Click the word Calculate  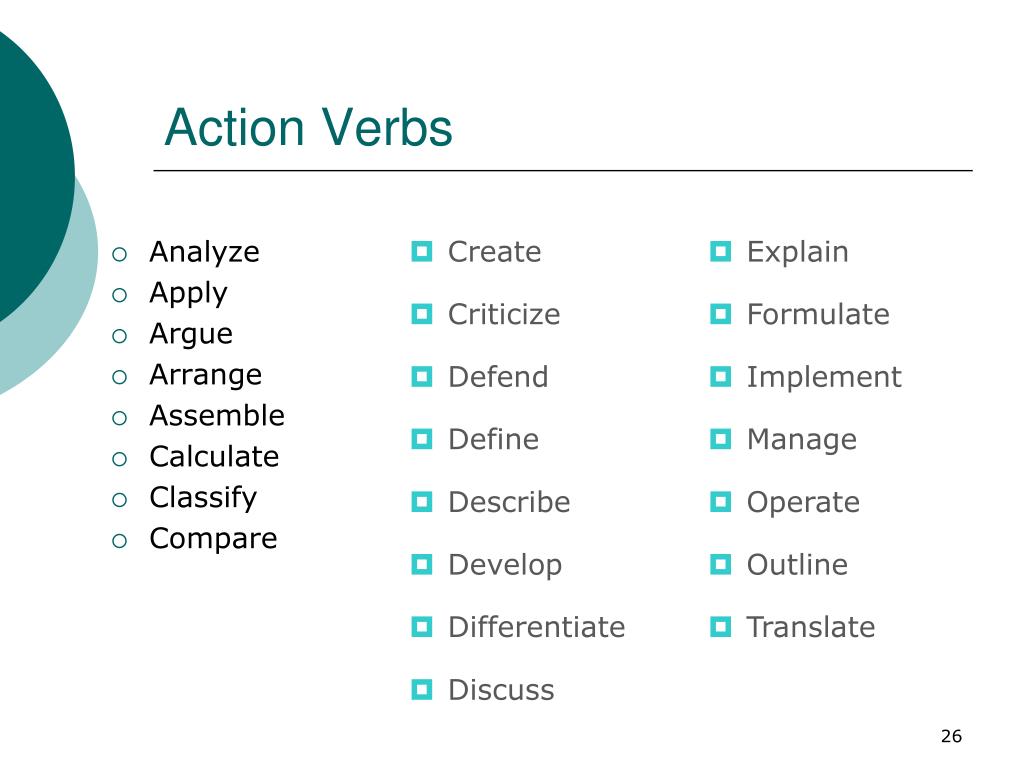pyautogui.click(x=214, y=456)
